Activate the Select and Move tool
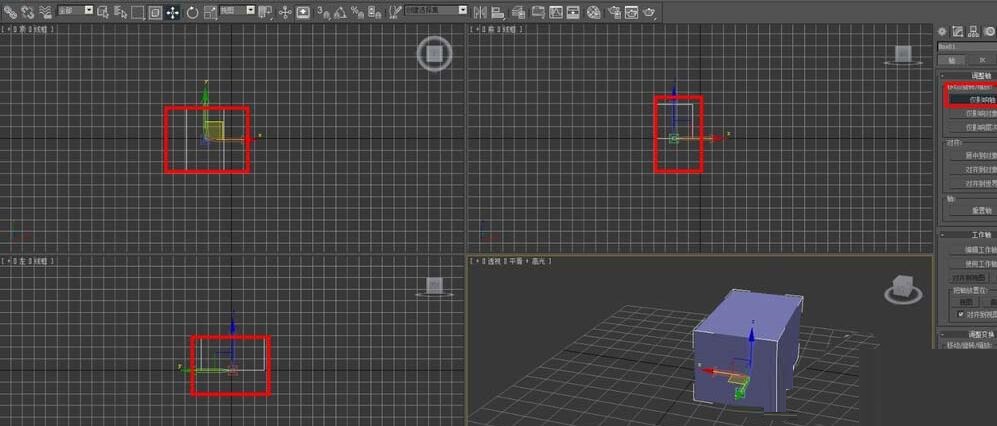Screen dimensions: 997x426 point(173,12)
